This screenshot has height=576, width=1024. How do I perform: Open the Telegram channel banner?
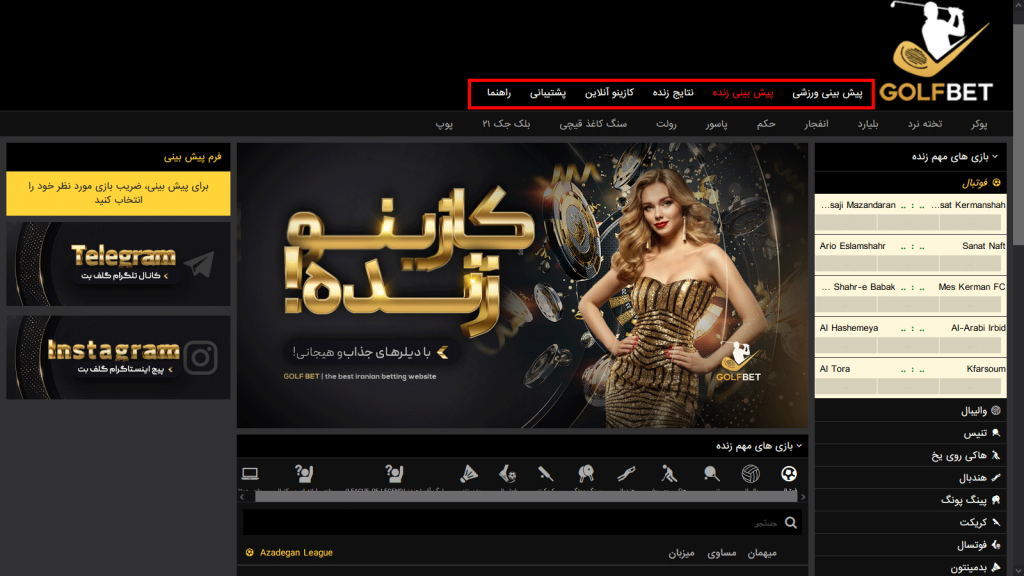[x=118, y=264]
